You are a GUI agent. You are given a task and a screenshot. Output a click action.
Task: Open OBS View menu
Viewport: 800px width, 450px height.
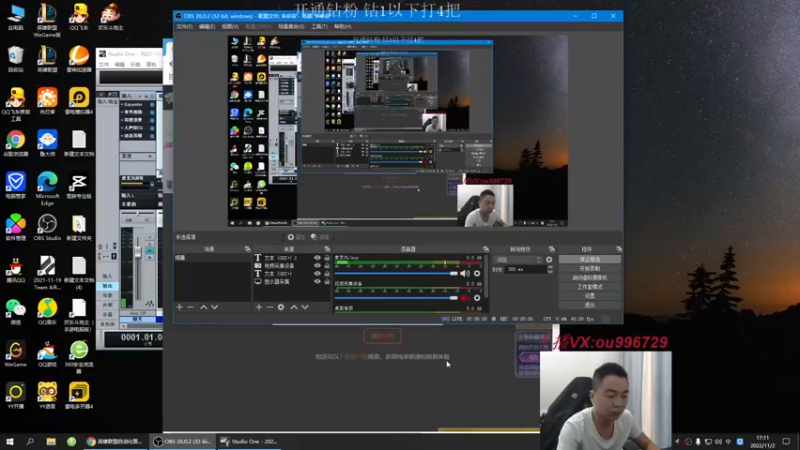pyautogui.click(x=230, y=27)
